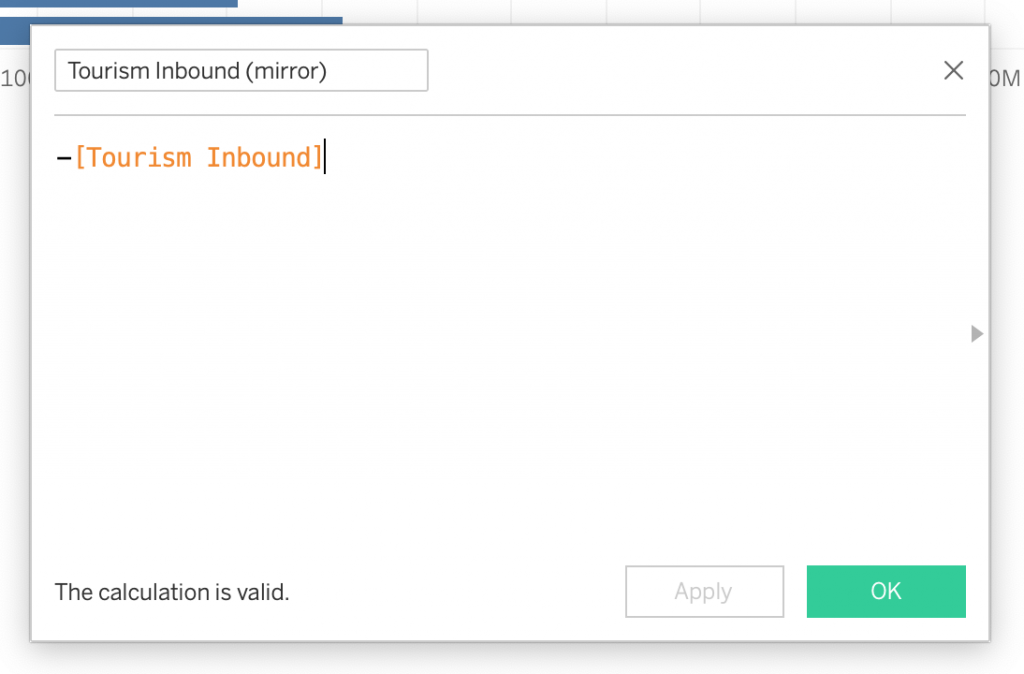Screen dimensions: 1024x674
Task: Select the shorter blue bar at the top
Action: pos(118,3)
